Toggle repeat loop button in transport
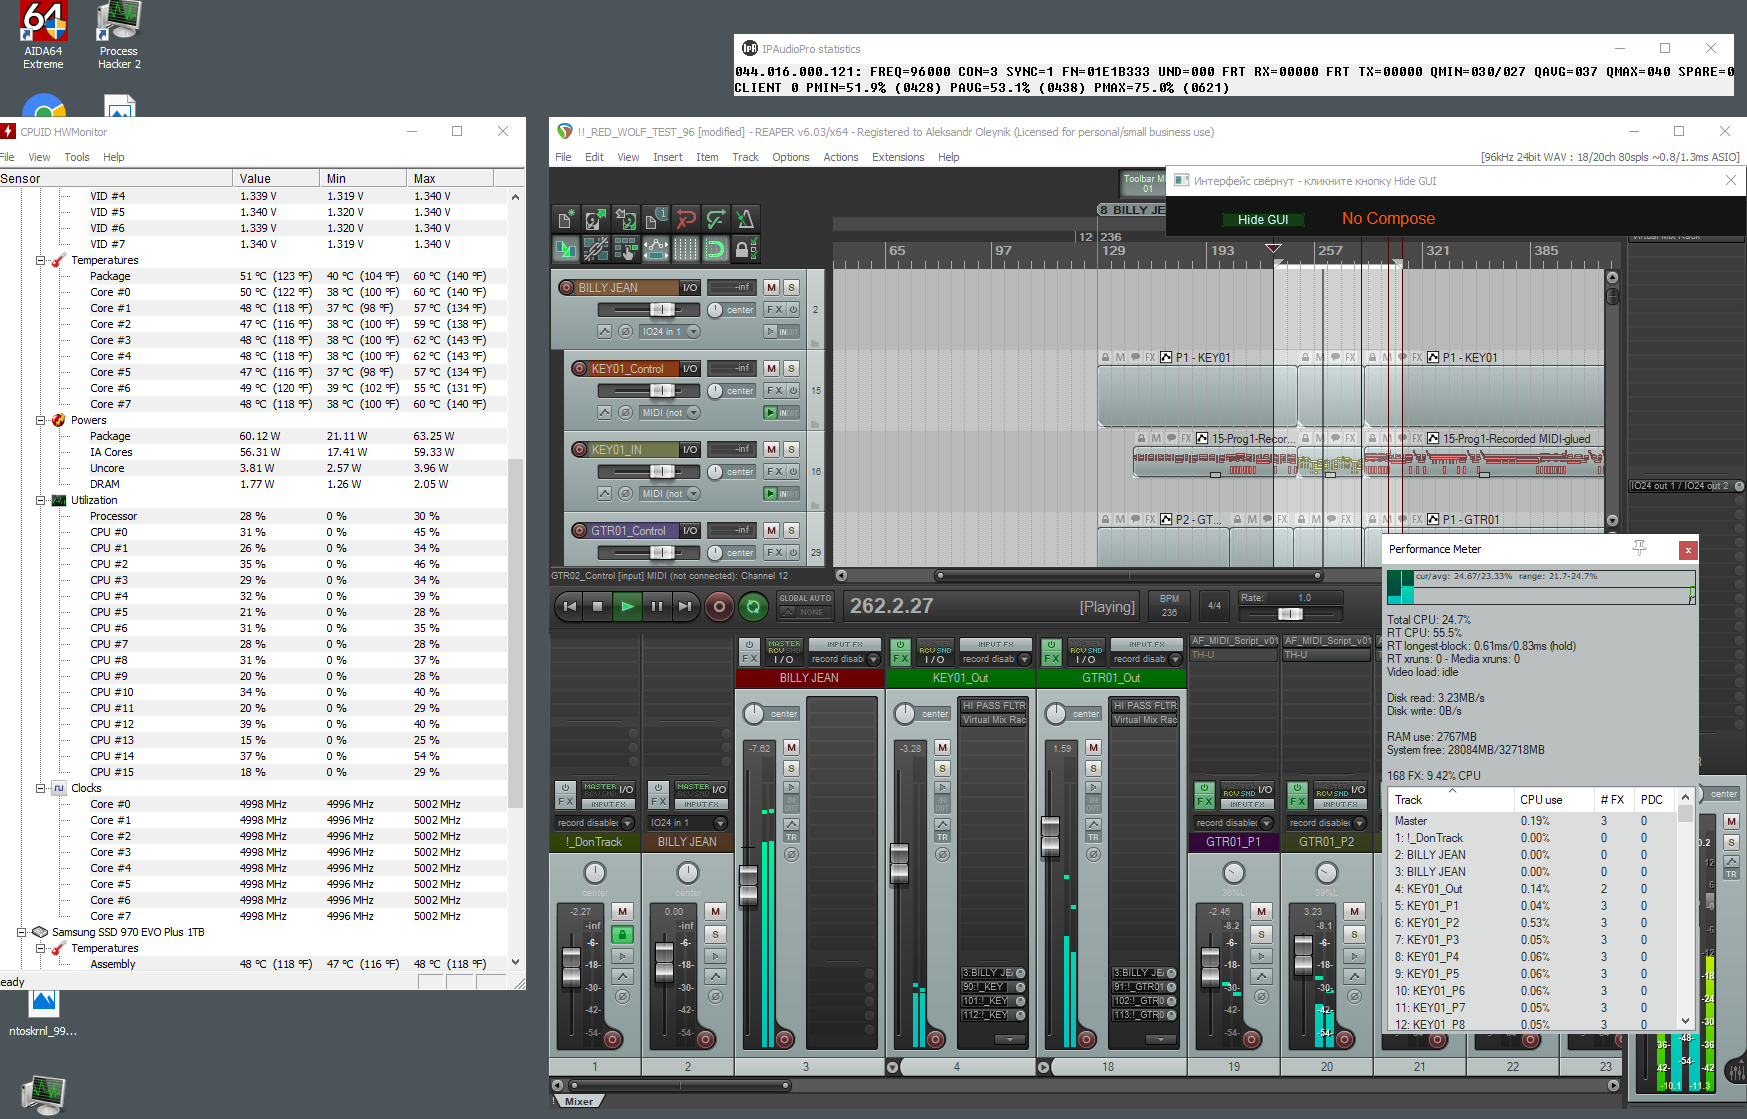Viewport: 1747px width, 1119px height. coord(754,606)
